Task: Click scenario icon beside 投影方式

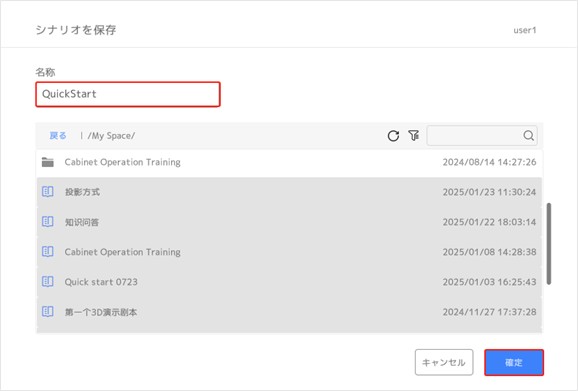Action: pos(48,192)
